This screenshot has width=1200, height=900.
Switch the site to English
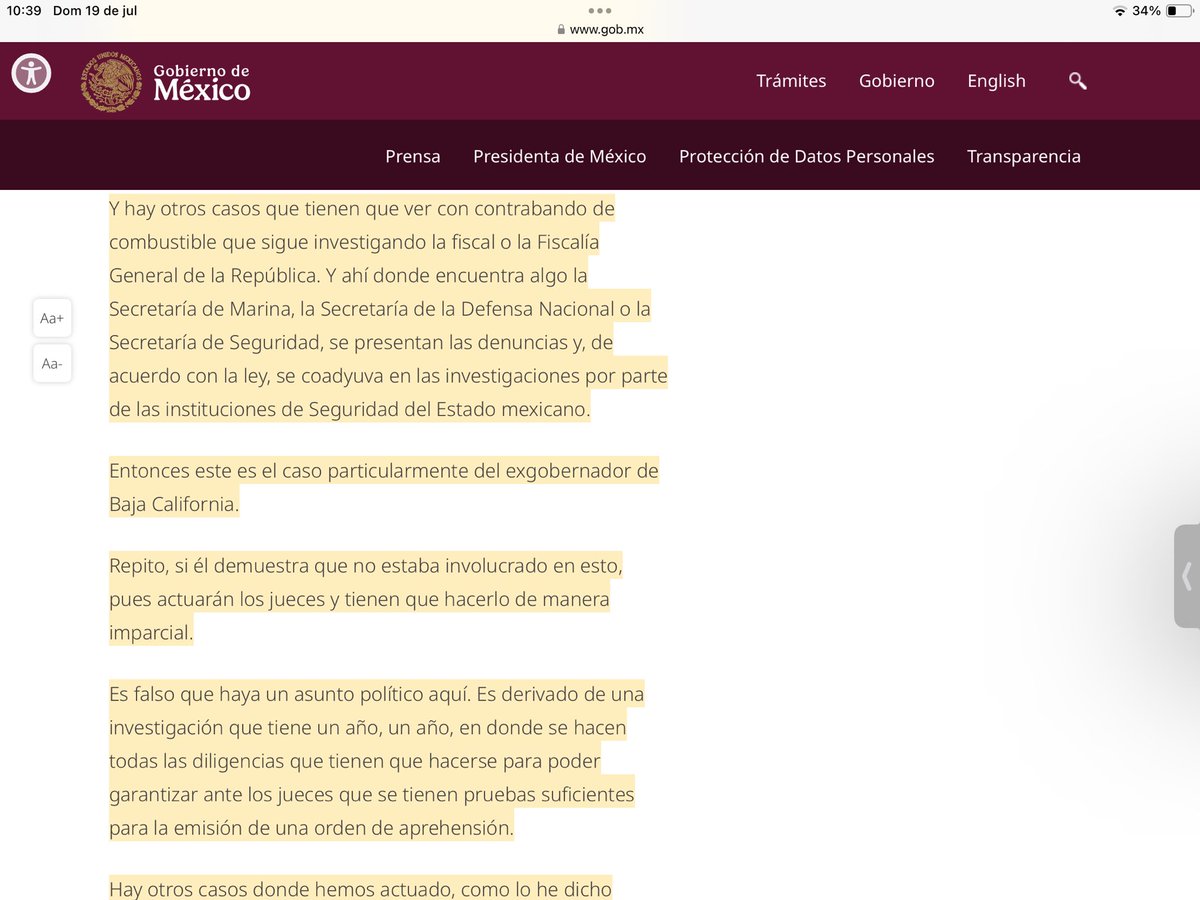(996, 81)
